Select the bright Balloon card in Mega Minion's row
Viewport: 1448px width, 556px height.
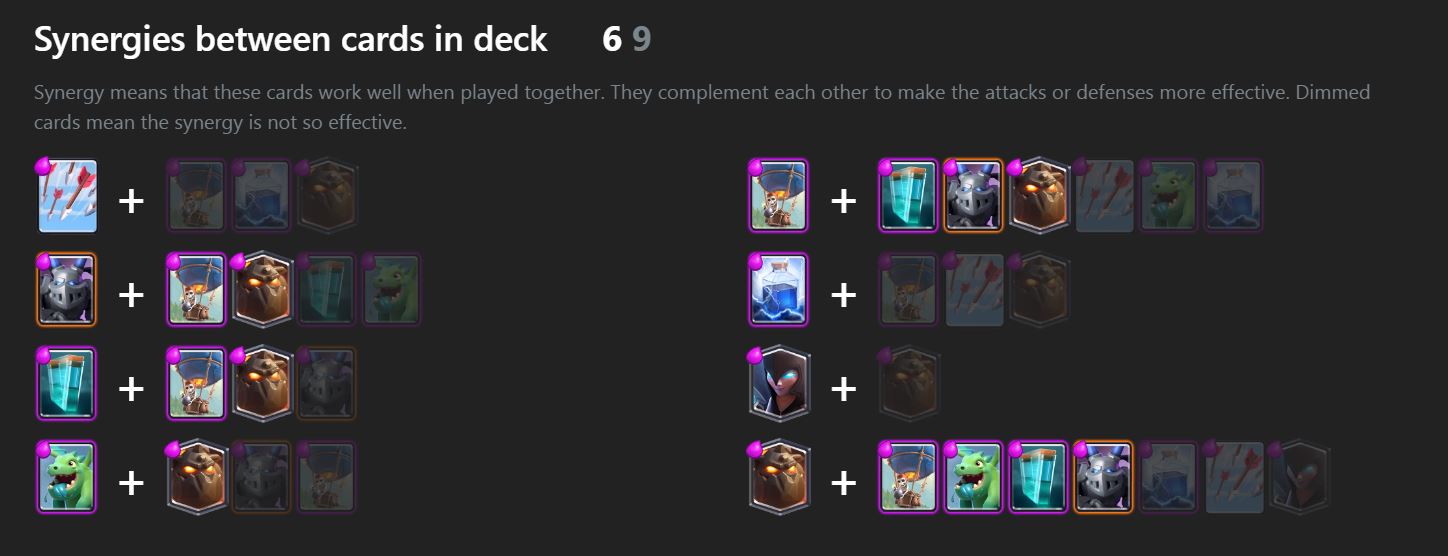coord(196,289)
